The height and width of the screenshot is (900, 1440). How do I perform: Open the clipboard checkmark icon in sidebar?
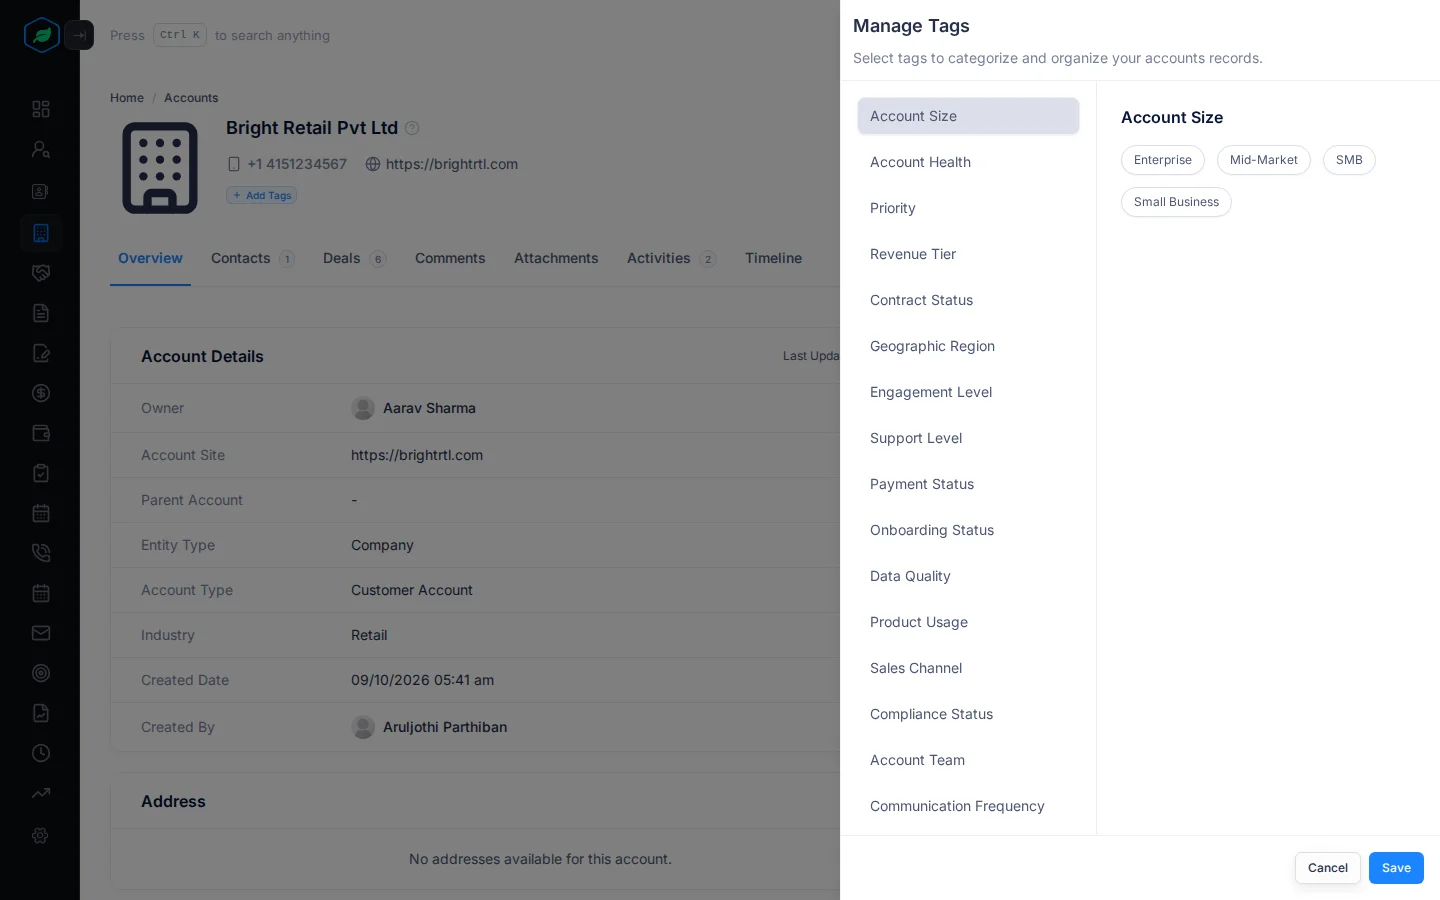click(x=41, y=473)
